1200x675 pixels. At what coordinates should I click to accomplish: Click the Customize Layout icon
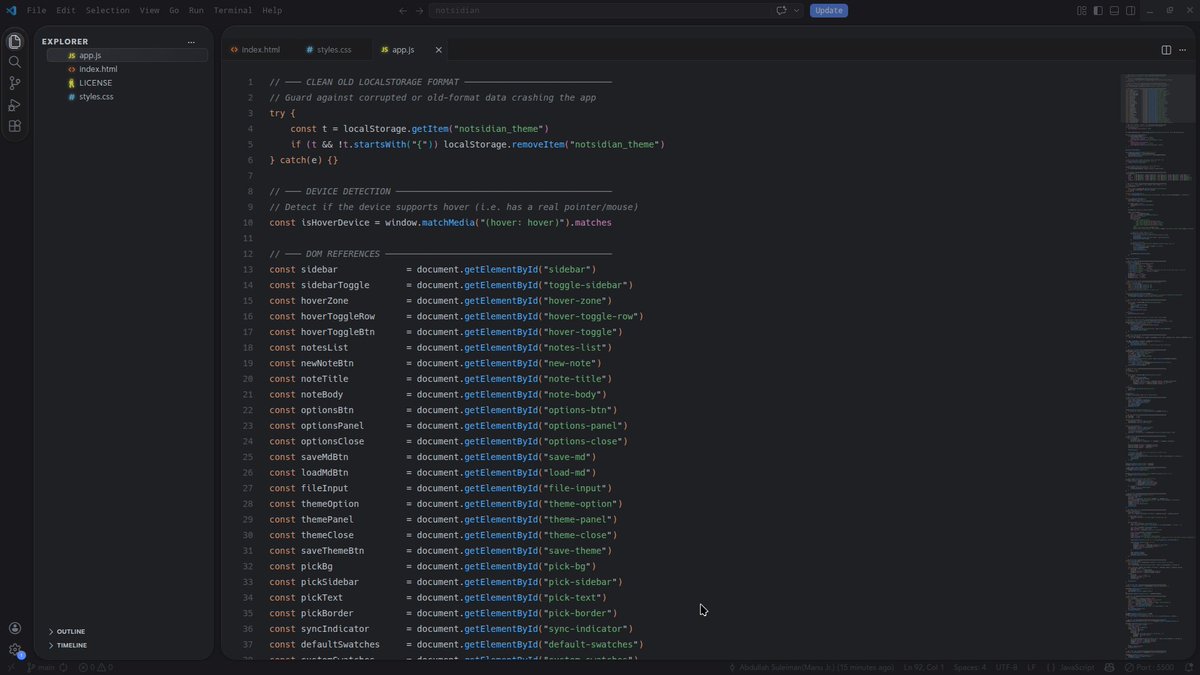[x=1082, y=10]
